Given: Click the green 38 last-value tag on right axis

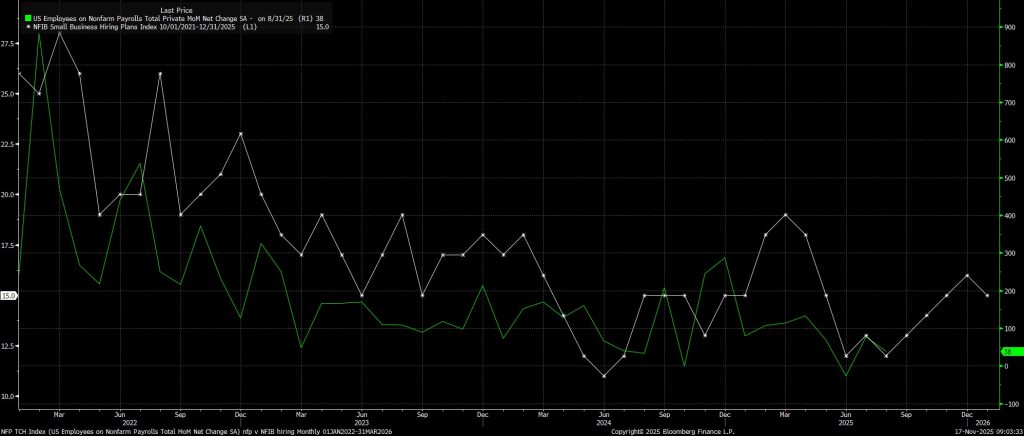Looking at the screenshot, I should (x=1008, y=351).
